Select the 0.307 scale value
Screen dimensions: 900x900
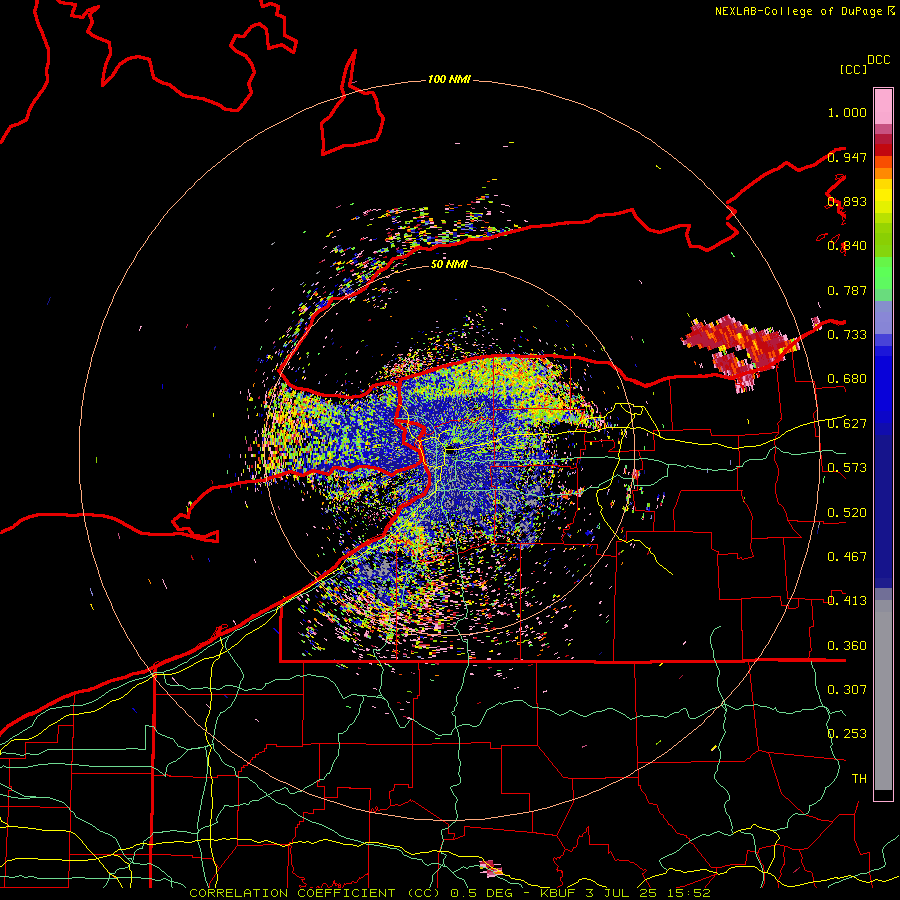coord(847,689)
